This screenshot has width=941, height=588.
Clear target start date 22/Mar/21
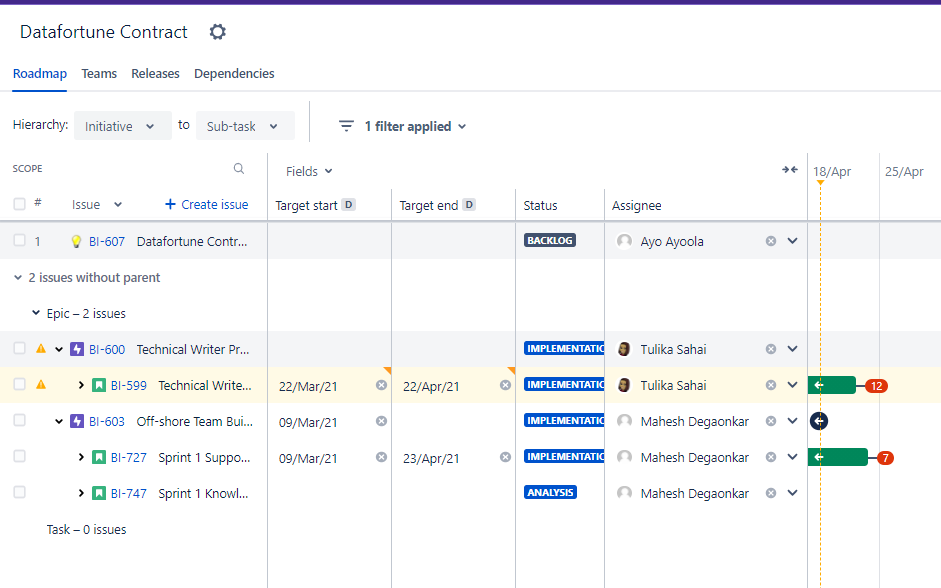(x=381, y=385)
